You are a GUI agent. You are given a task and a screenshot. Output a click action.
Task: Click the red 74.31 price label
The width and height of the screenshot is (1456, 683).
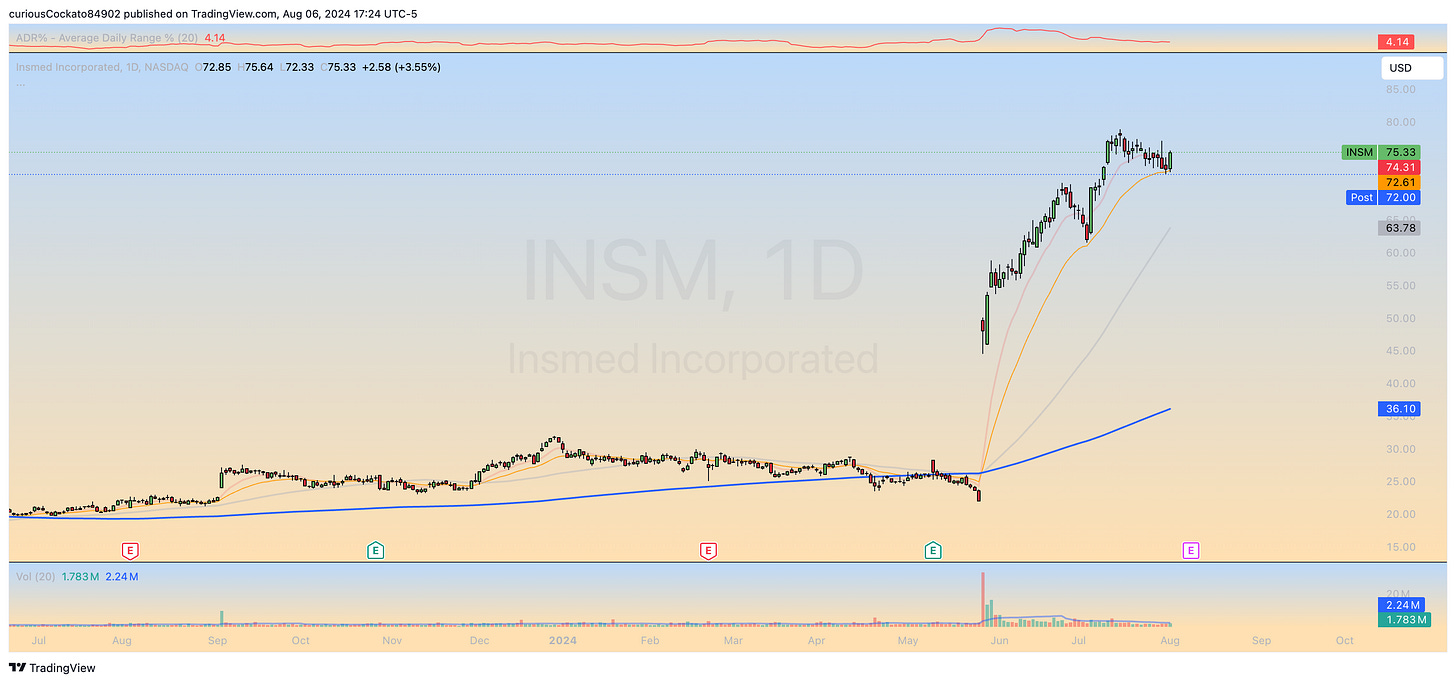1398,167
